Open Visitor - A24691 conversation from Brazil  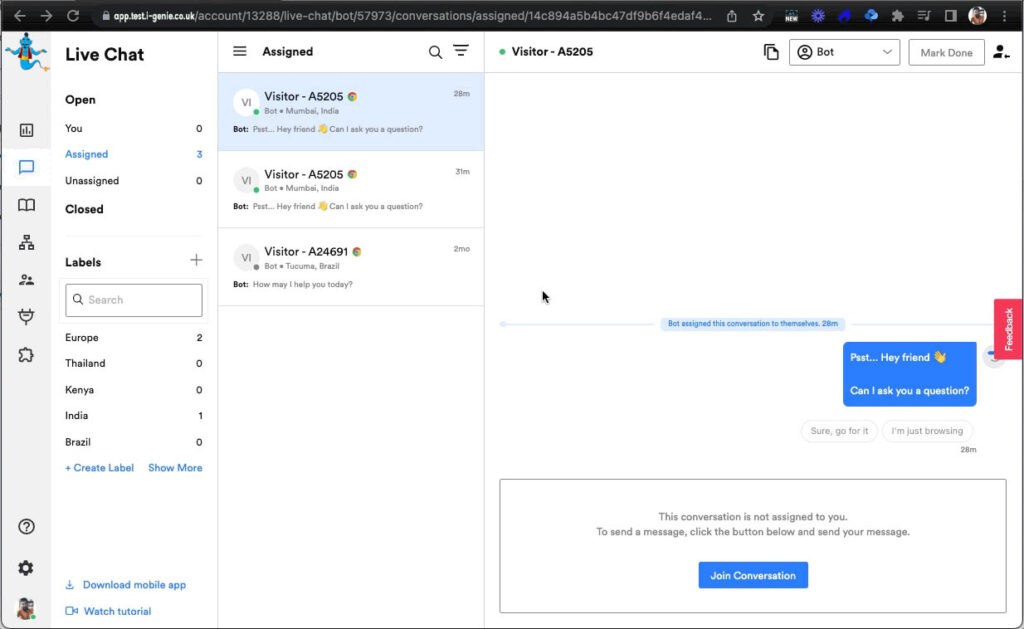[x=350, y=267]
